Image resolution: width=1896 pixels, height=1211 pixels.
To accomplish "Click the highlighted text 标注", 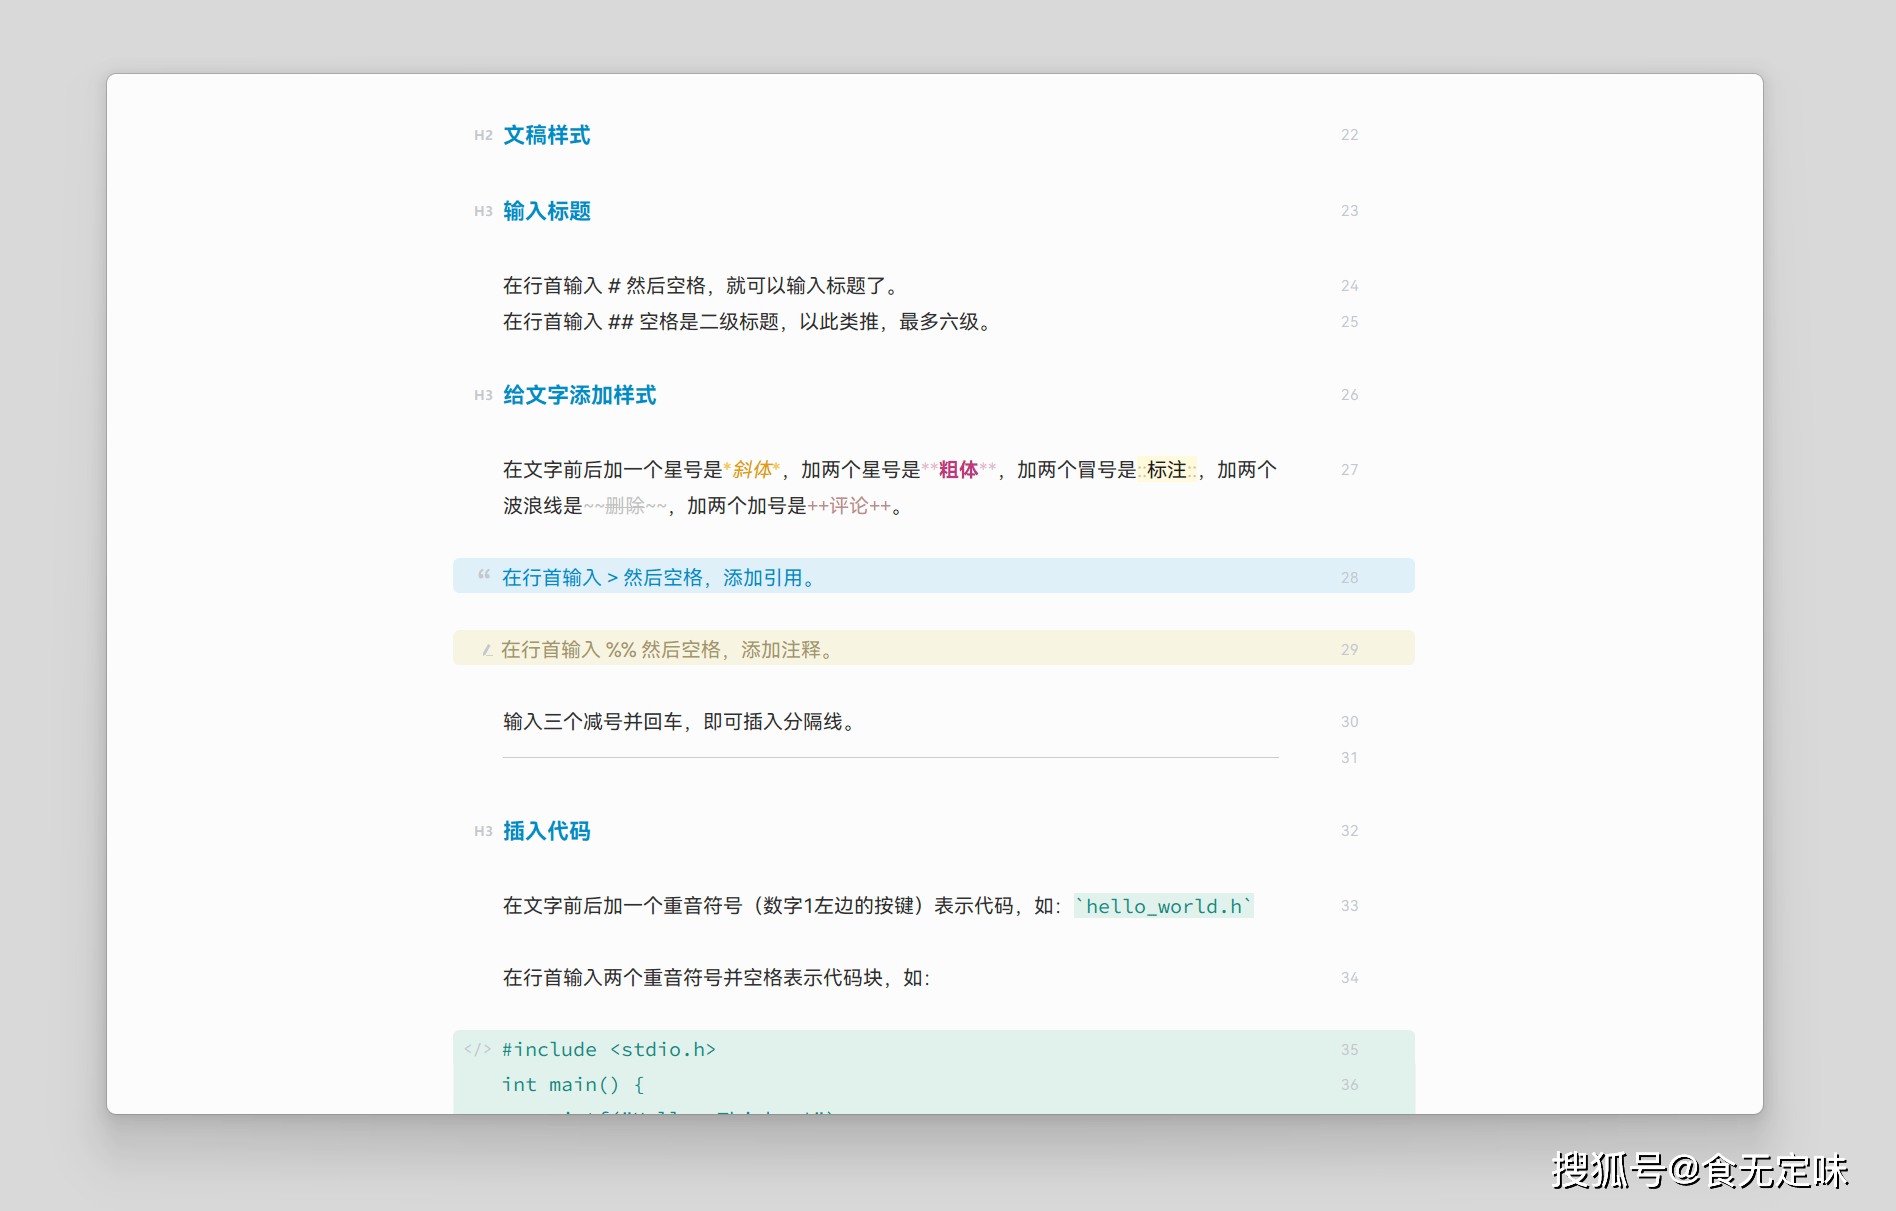I will 1167,470.
